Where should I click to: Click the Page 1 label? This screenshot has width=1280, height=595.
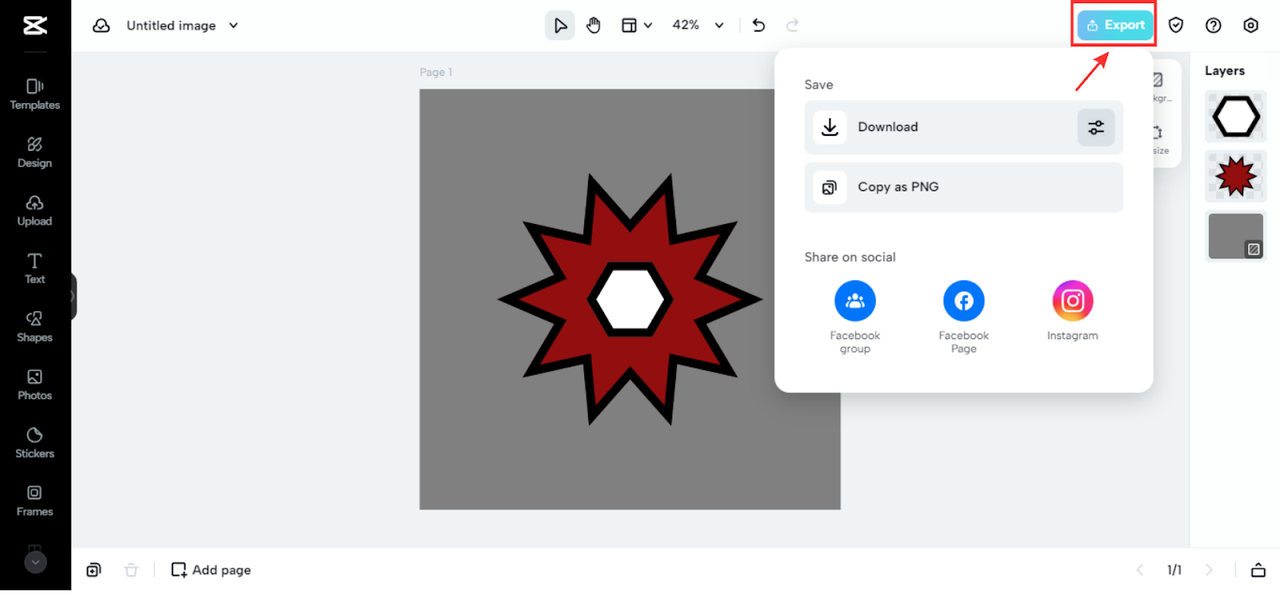[436, 72]
